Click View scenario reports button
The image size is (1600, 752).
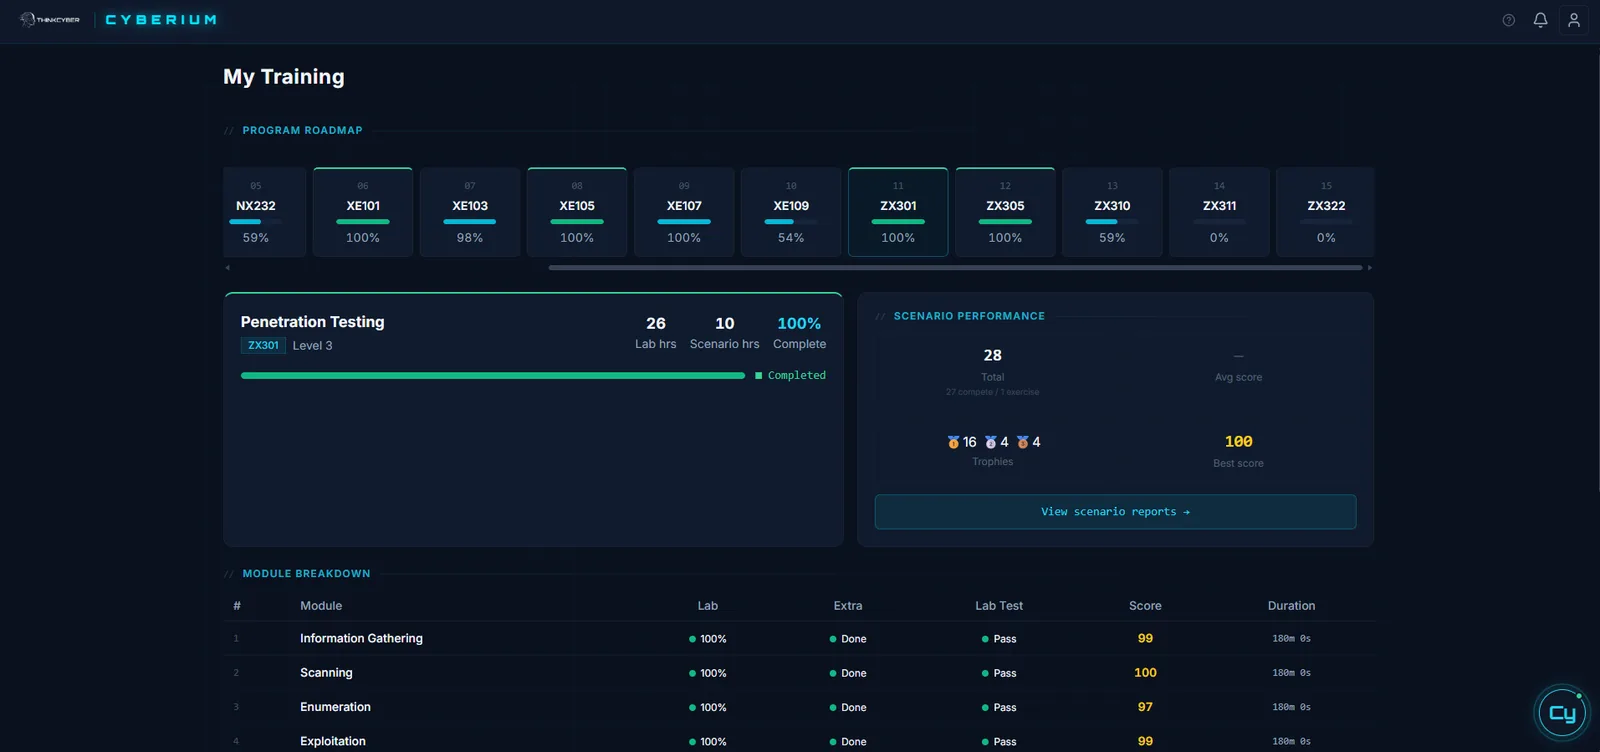1115,512
